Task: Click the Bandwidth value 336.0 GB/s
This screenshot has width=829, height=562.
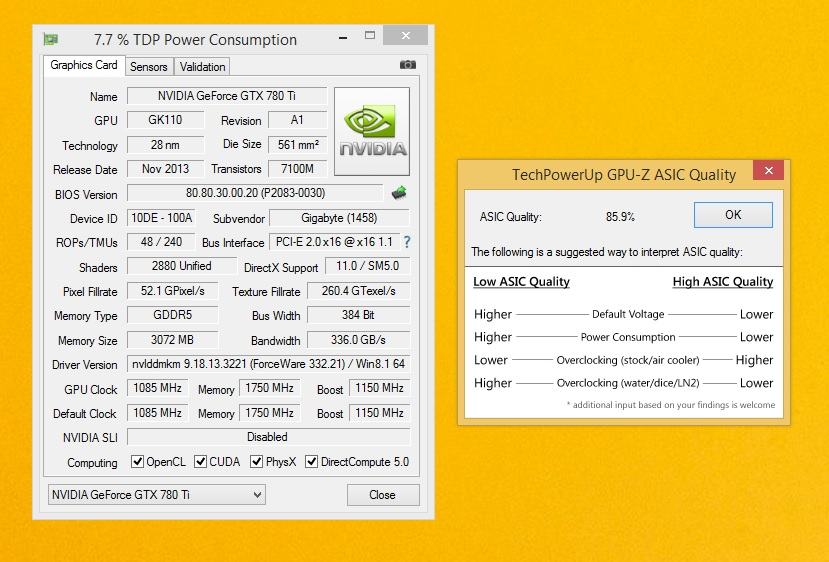Action: coord(358,339)
